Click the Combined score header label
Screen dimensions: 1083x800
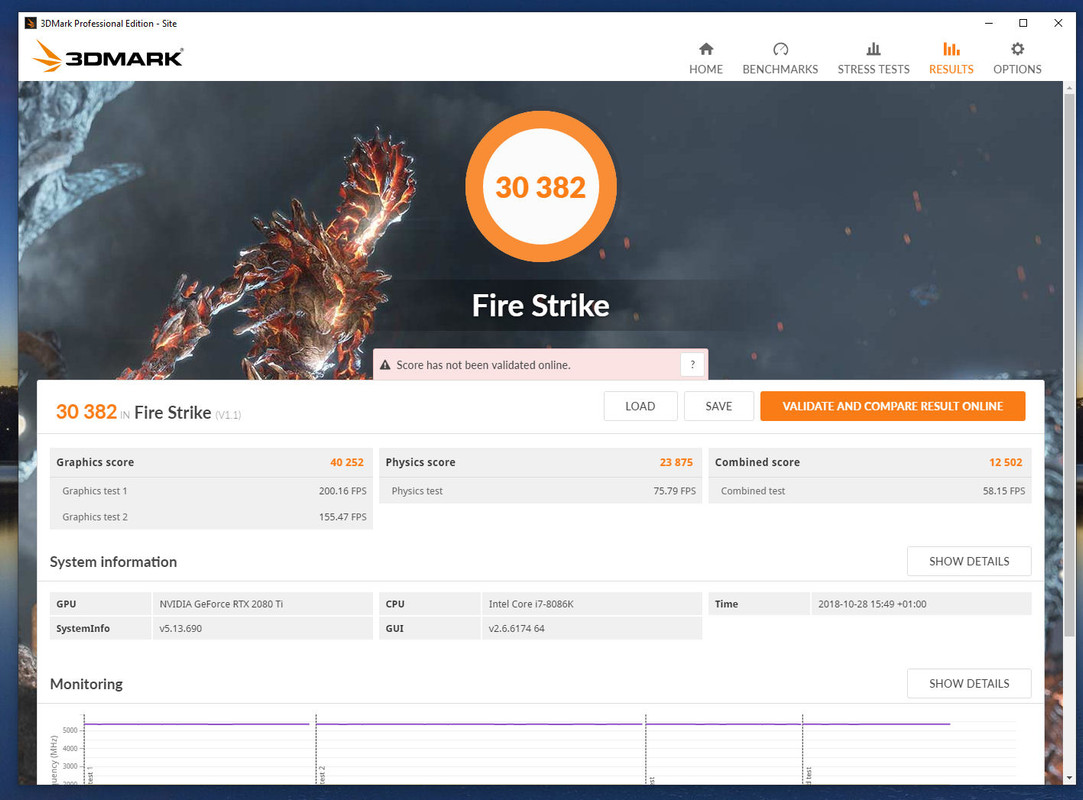click(x=757, y=462)
